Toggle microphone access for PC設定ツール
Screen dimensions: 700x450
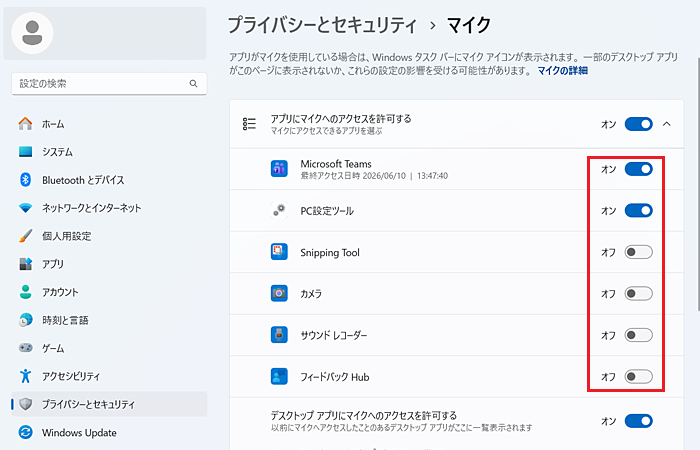(x=638, y=210)
